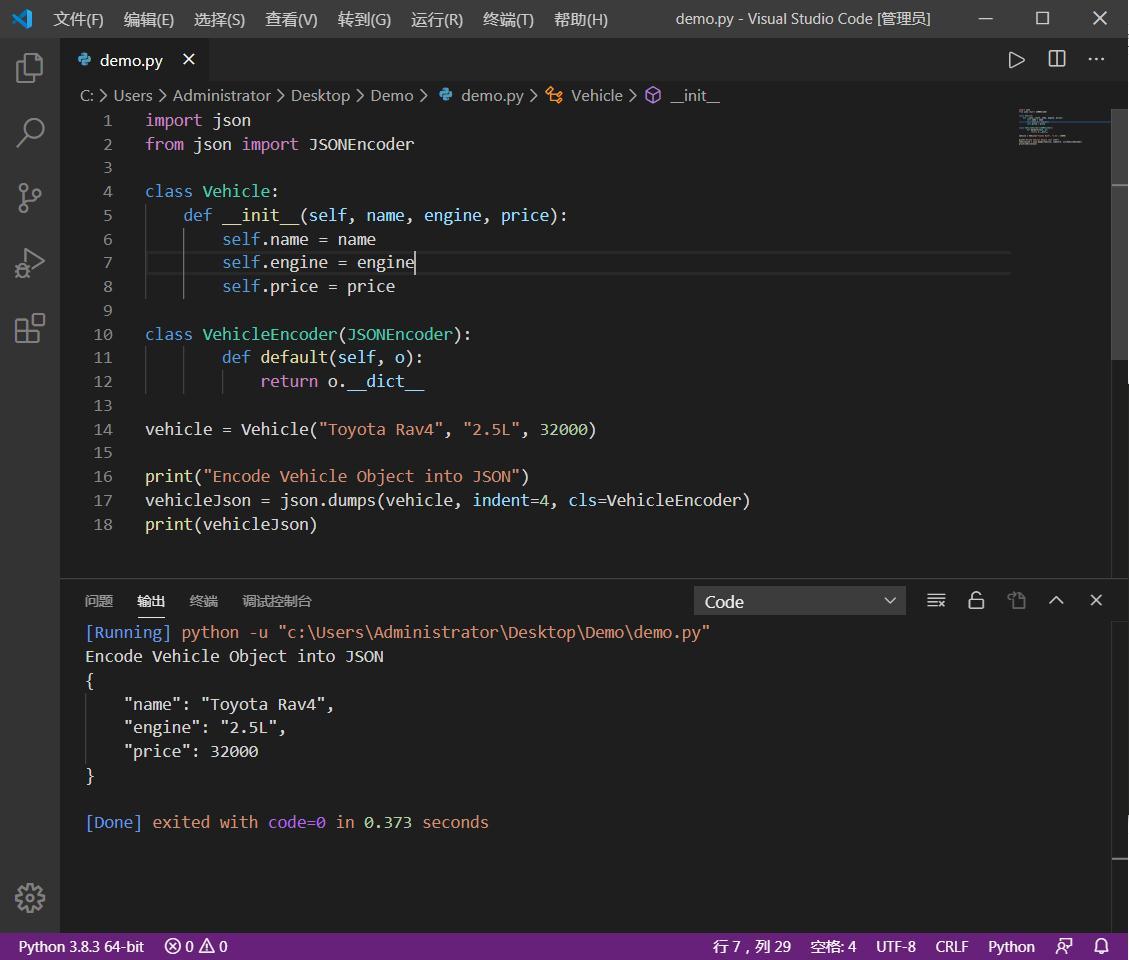Open the output channel dropdown showing Code
Screen dimensions: 1129x960
click(799, 600)
